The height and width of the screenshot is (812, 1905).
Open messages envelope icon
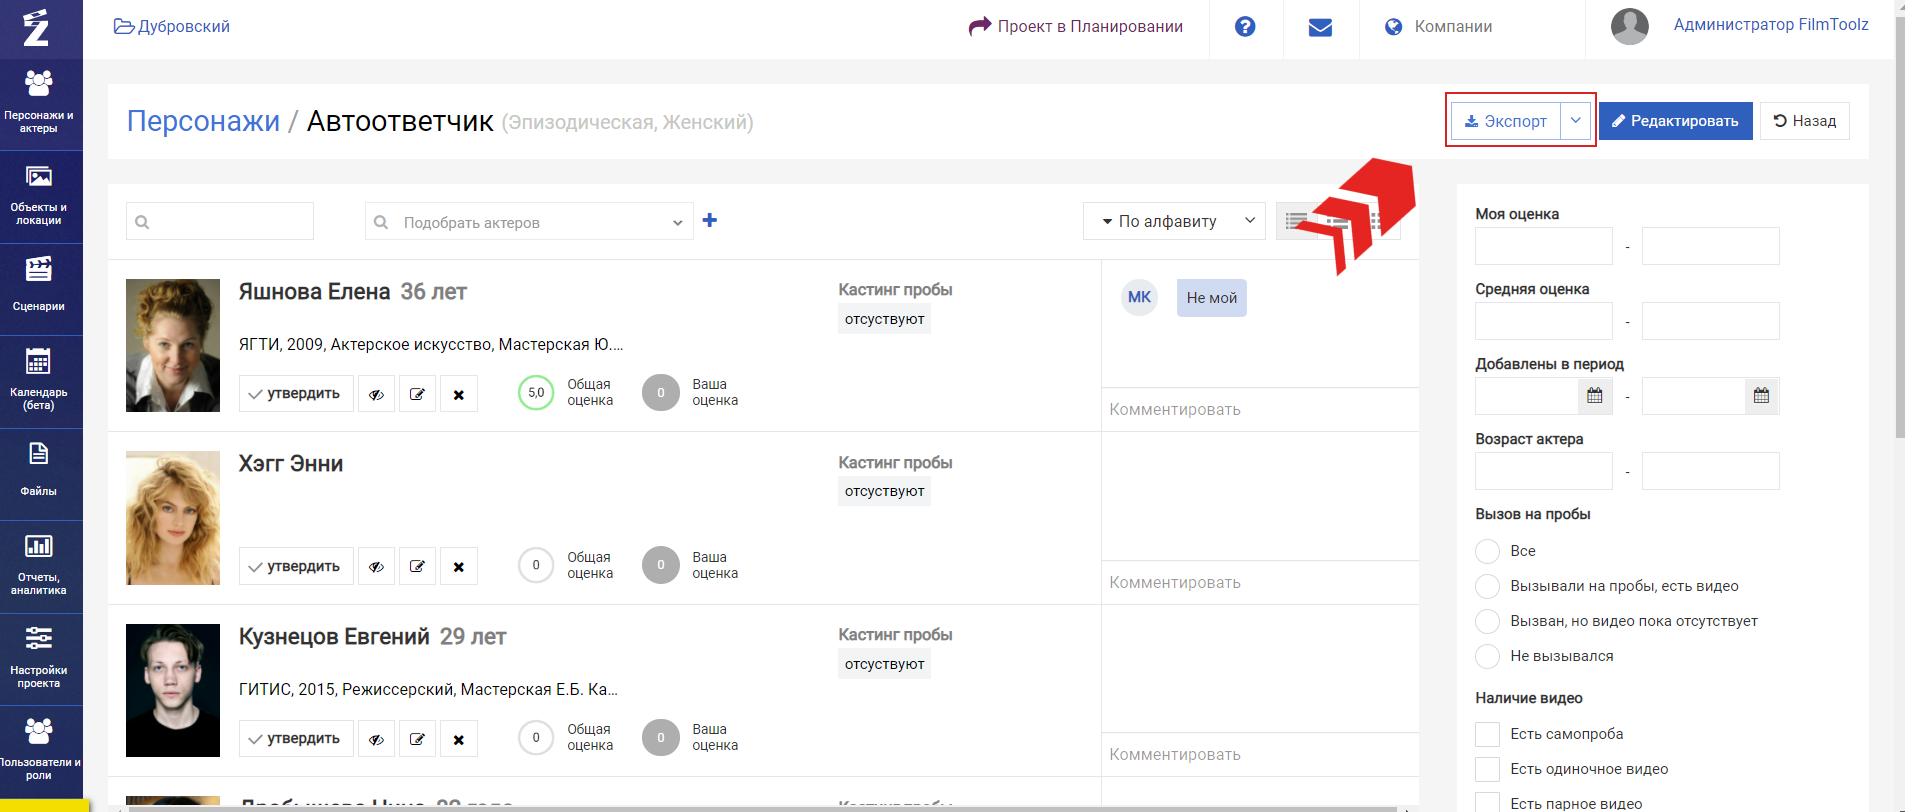point(1320,27)
